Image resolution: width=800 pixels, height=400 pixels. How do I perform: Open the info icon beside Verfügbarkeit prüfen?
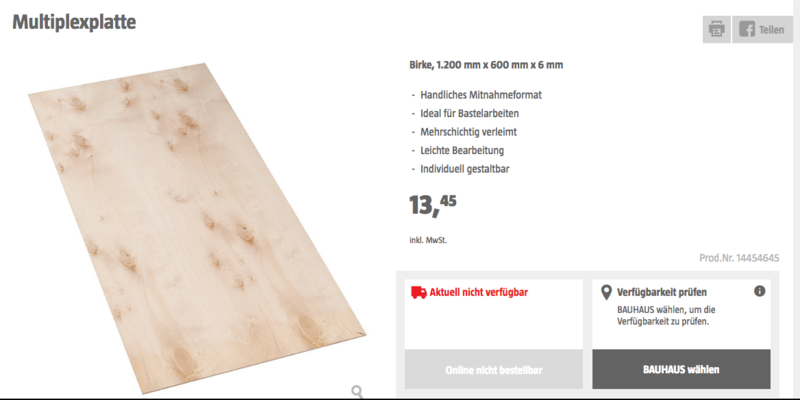(x=760, y=291)
